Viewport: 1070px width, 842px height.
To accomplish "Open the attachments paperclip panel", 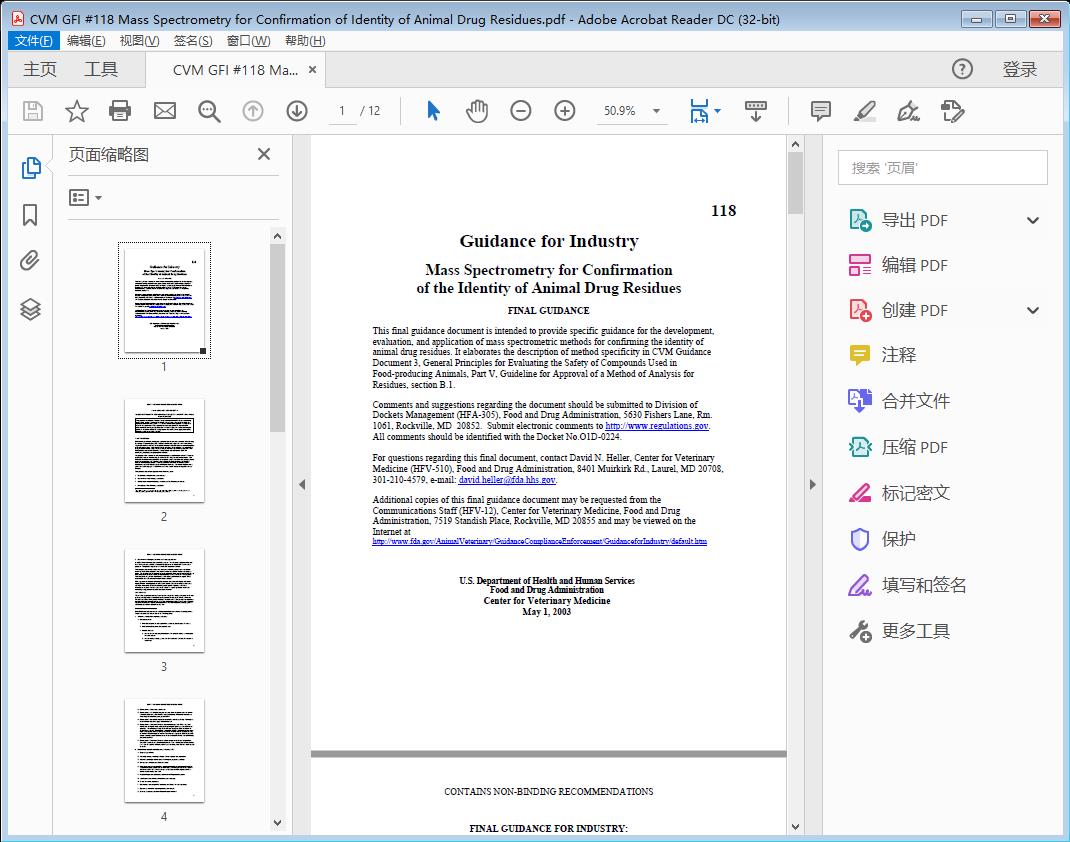I will (x=30, y=262).
